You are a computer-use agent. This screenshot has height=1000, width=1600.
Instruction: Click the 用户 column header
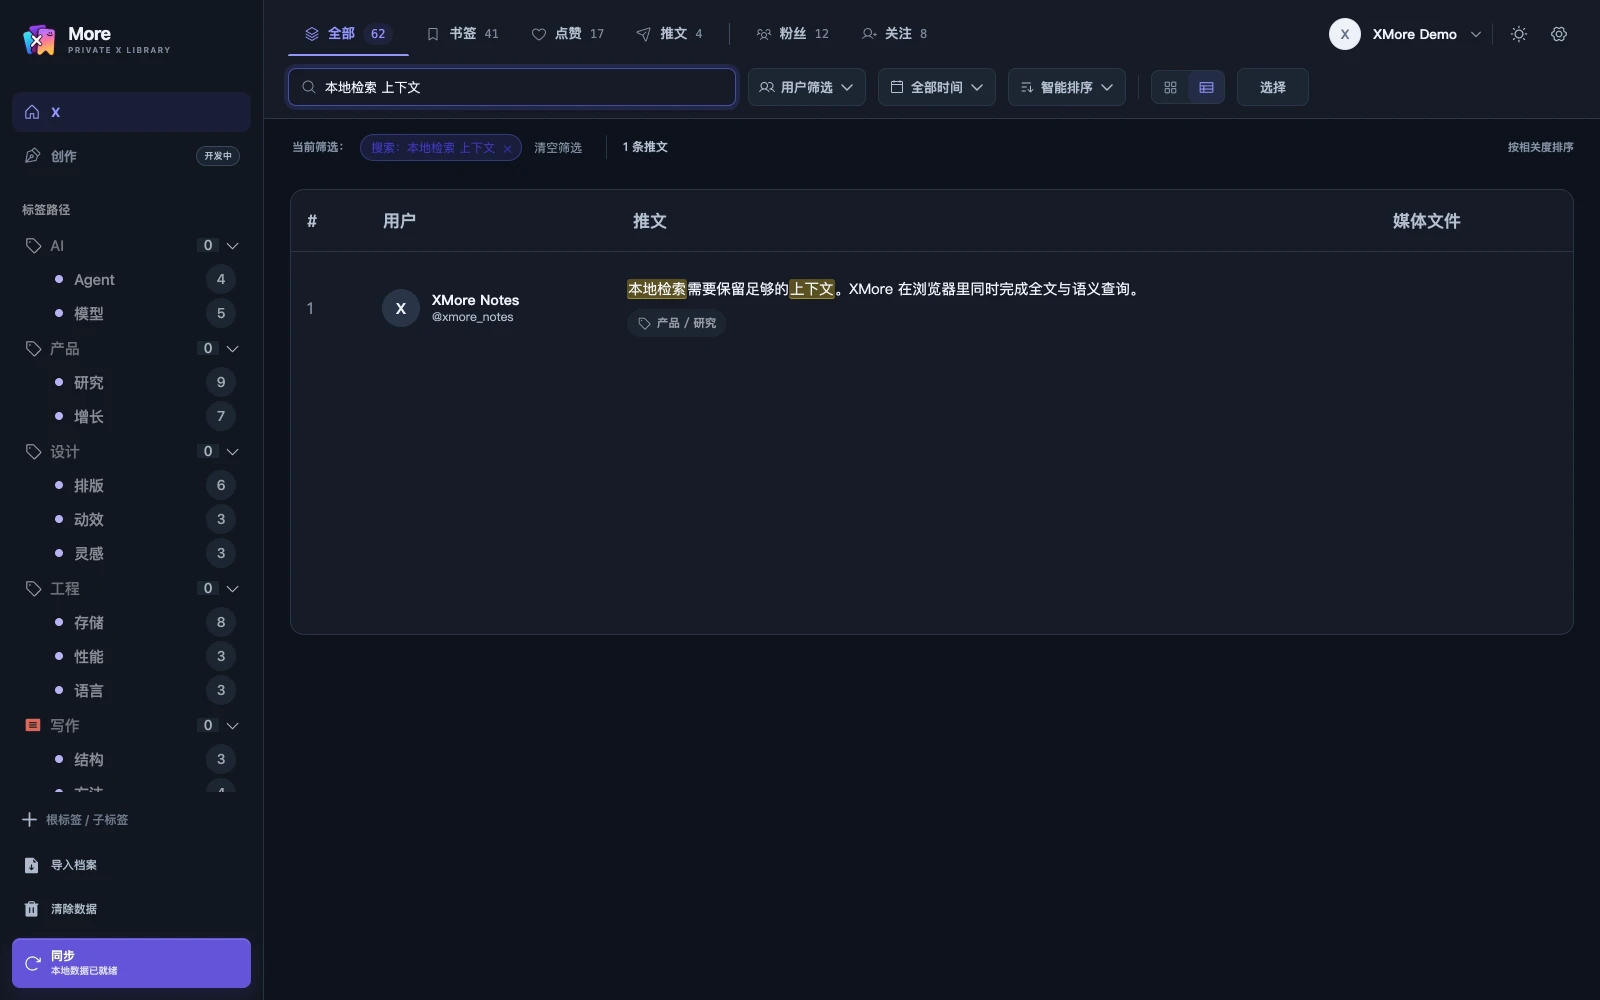coord(399,221)
